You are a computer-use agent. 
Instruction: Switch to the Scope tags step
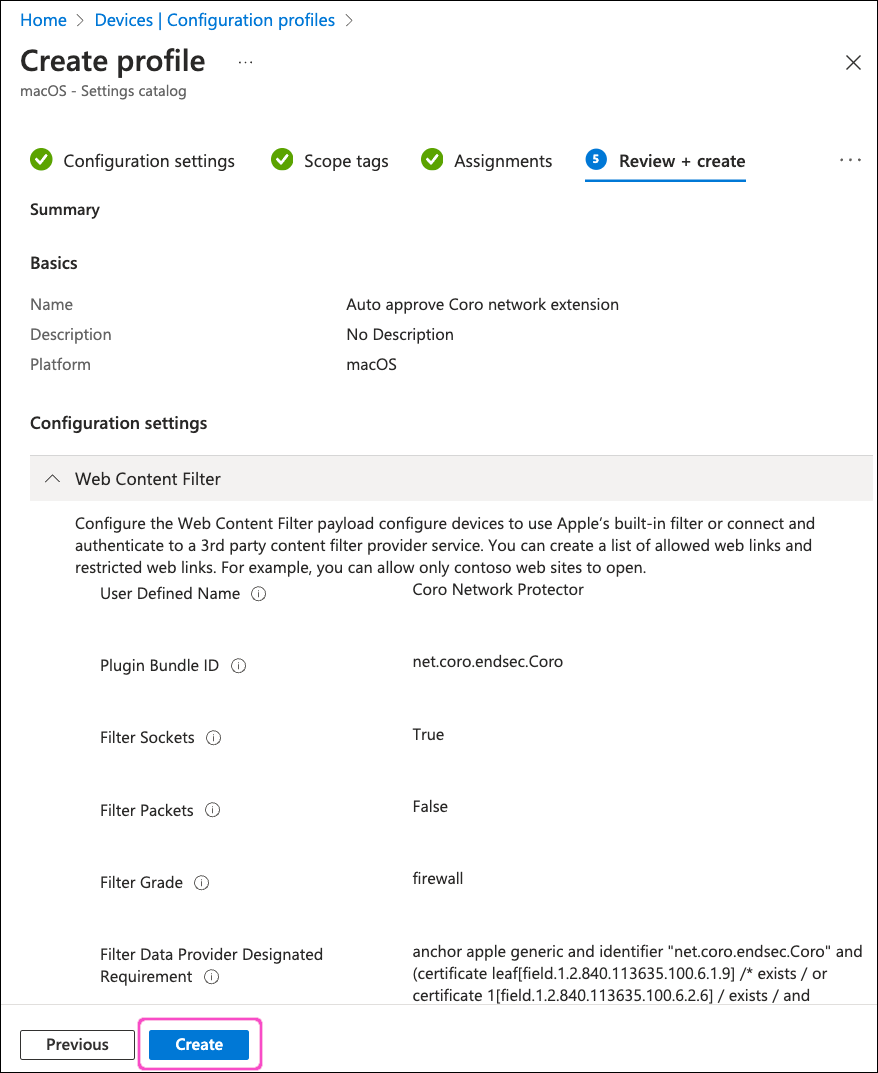345,161
